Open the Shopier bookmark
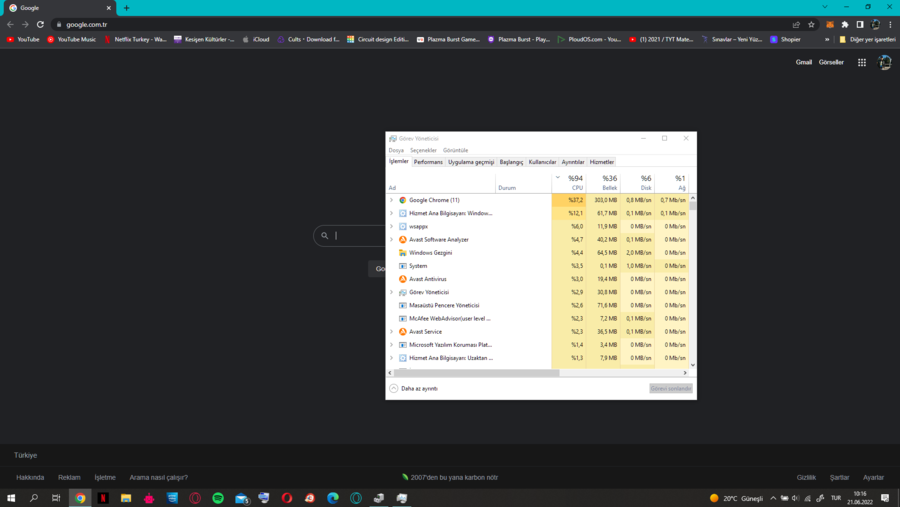 [785, 40]
